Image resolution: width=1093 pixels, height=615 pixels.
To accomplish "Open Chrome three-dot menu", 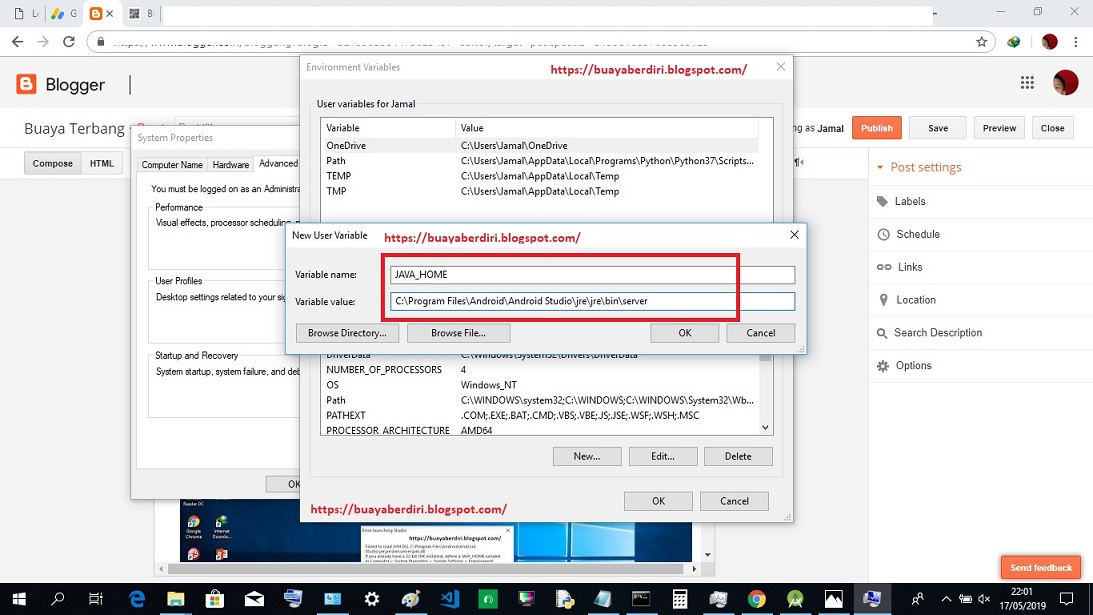I will 1076,42.
